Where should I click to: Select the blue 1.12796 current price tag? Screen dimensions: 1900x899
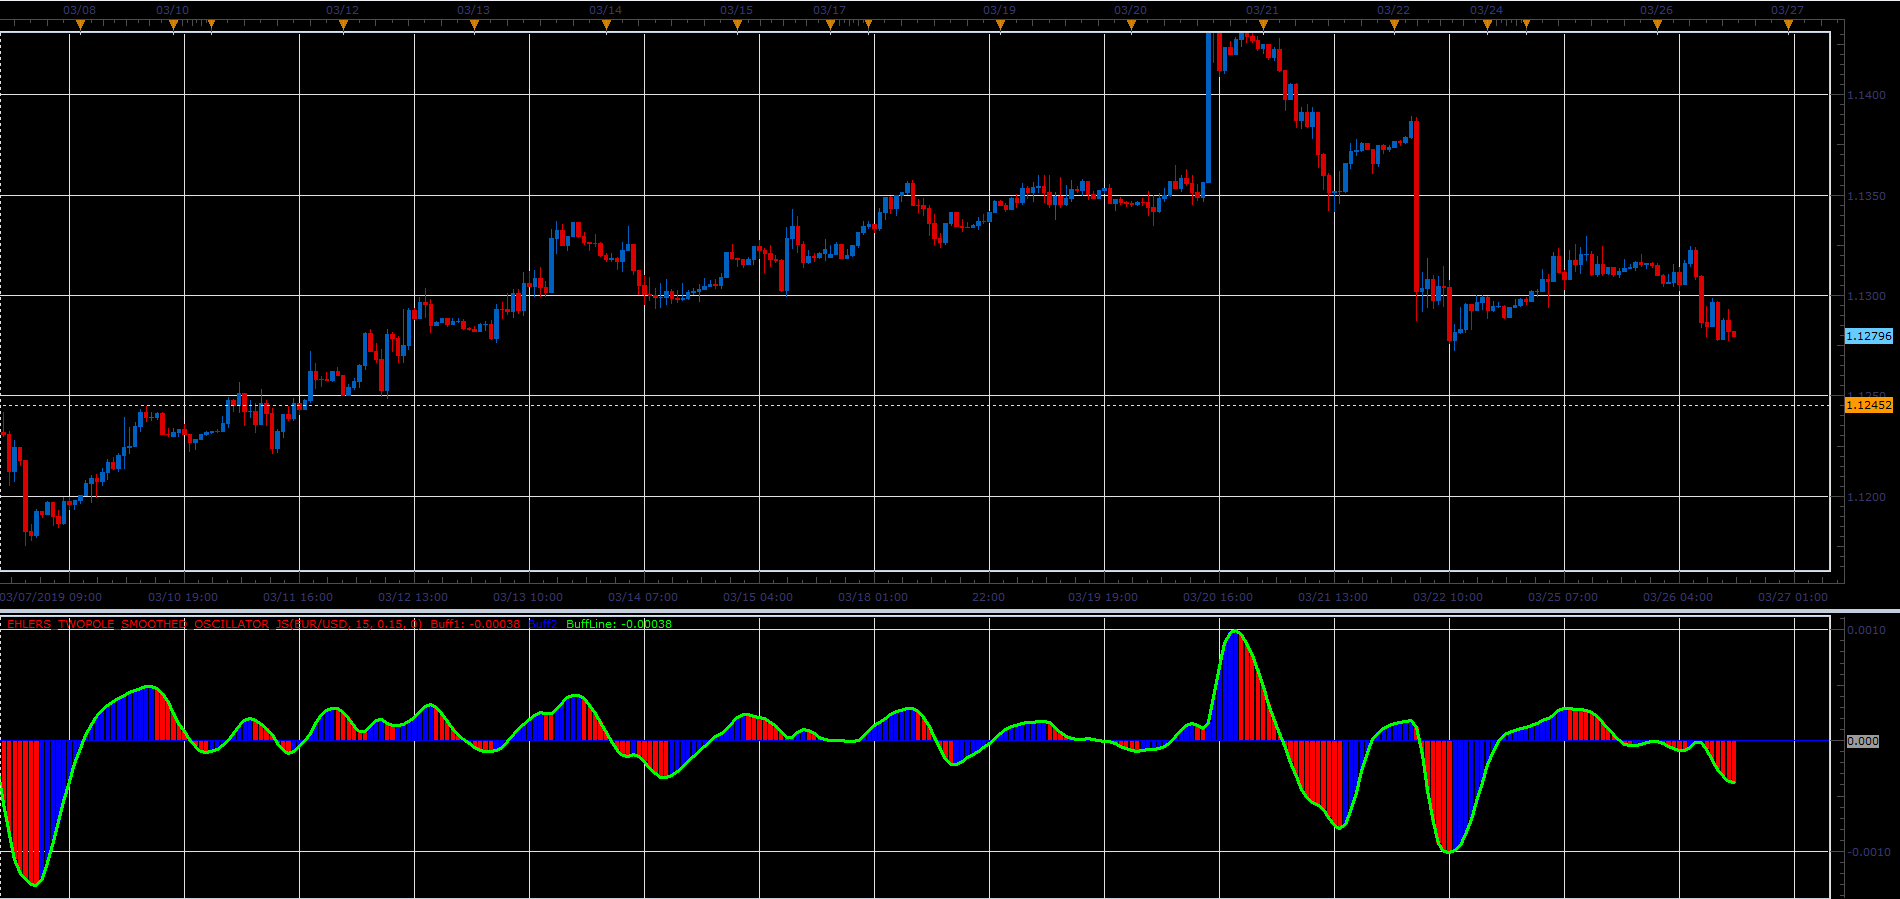pyautogui.click(x=1868, y=336)
